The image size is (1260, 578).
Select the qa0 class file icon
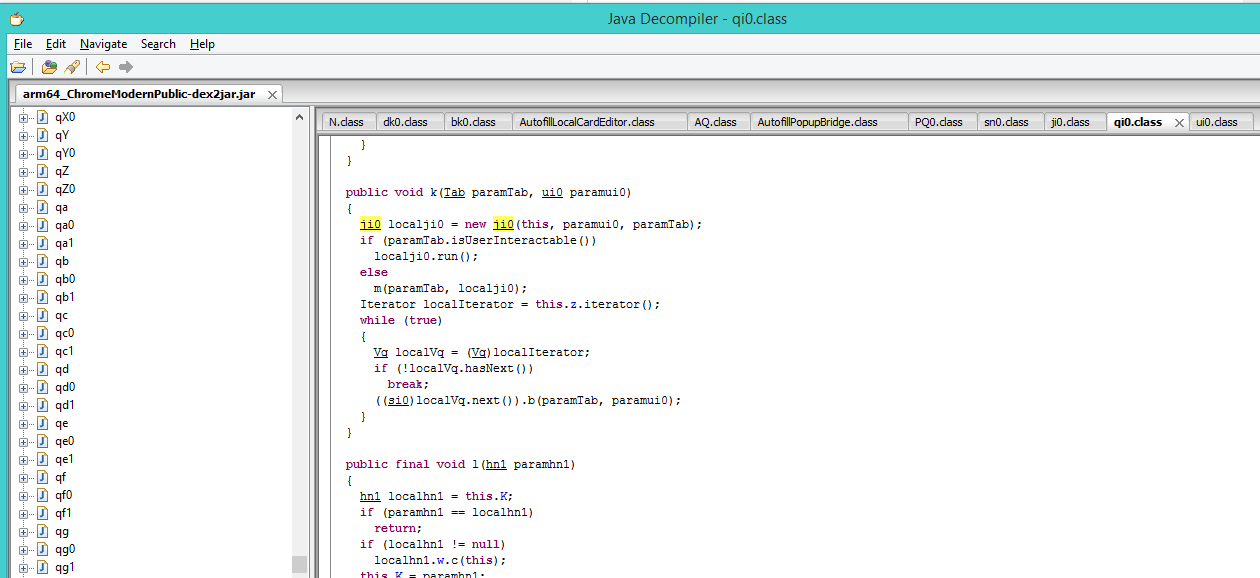(x=43, y=225)
